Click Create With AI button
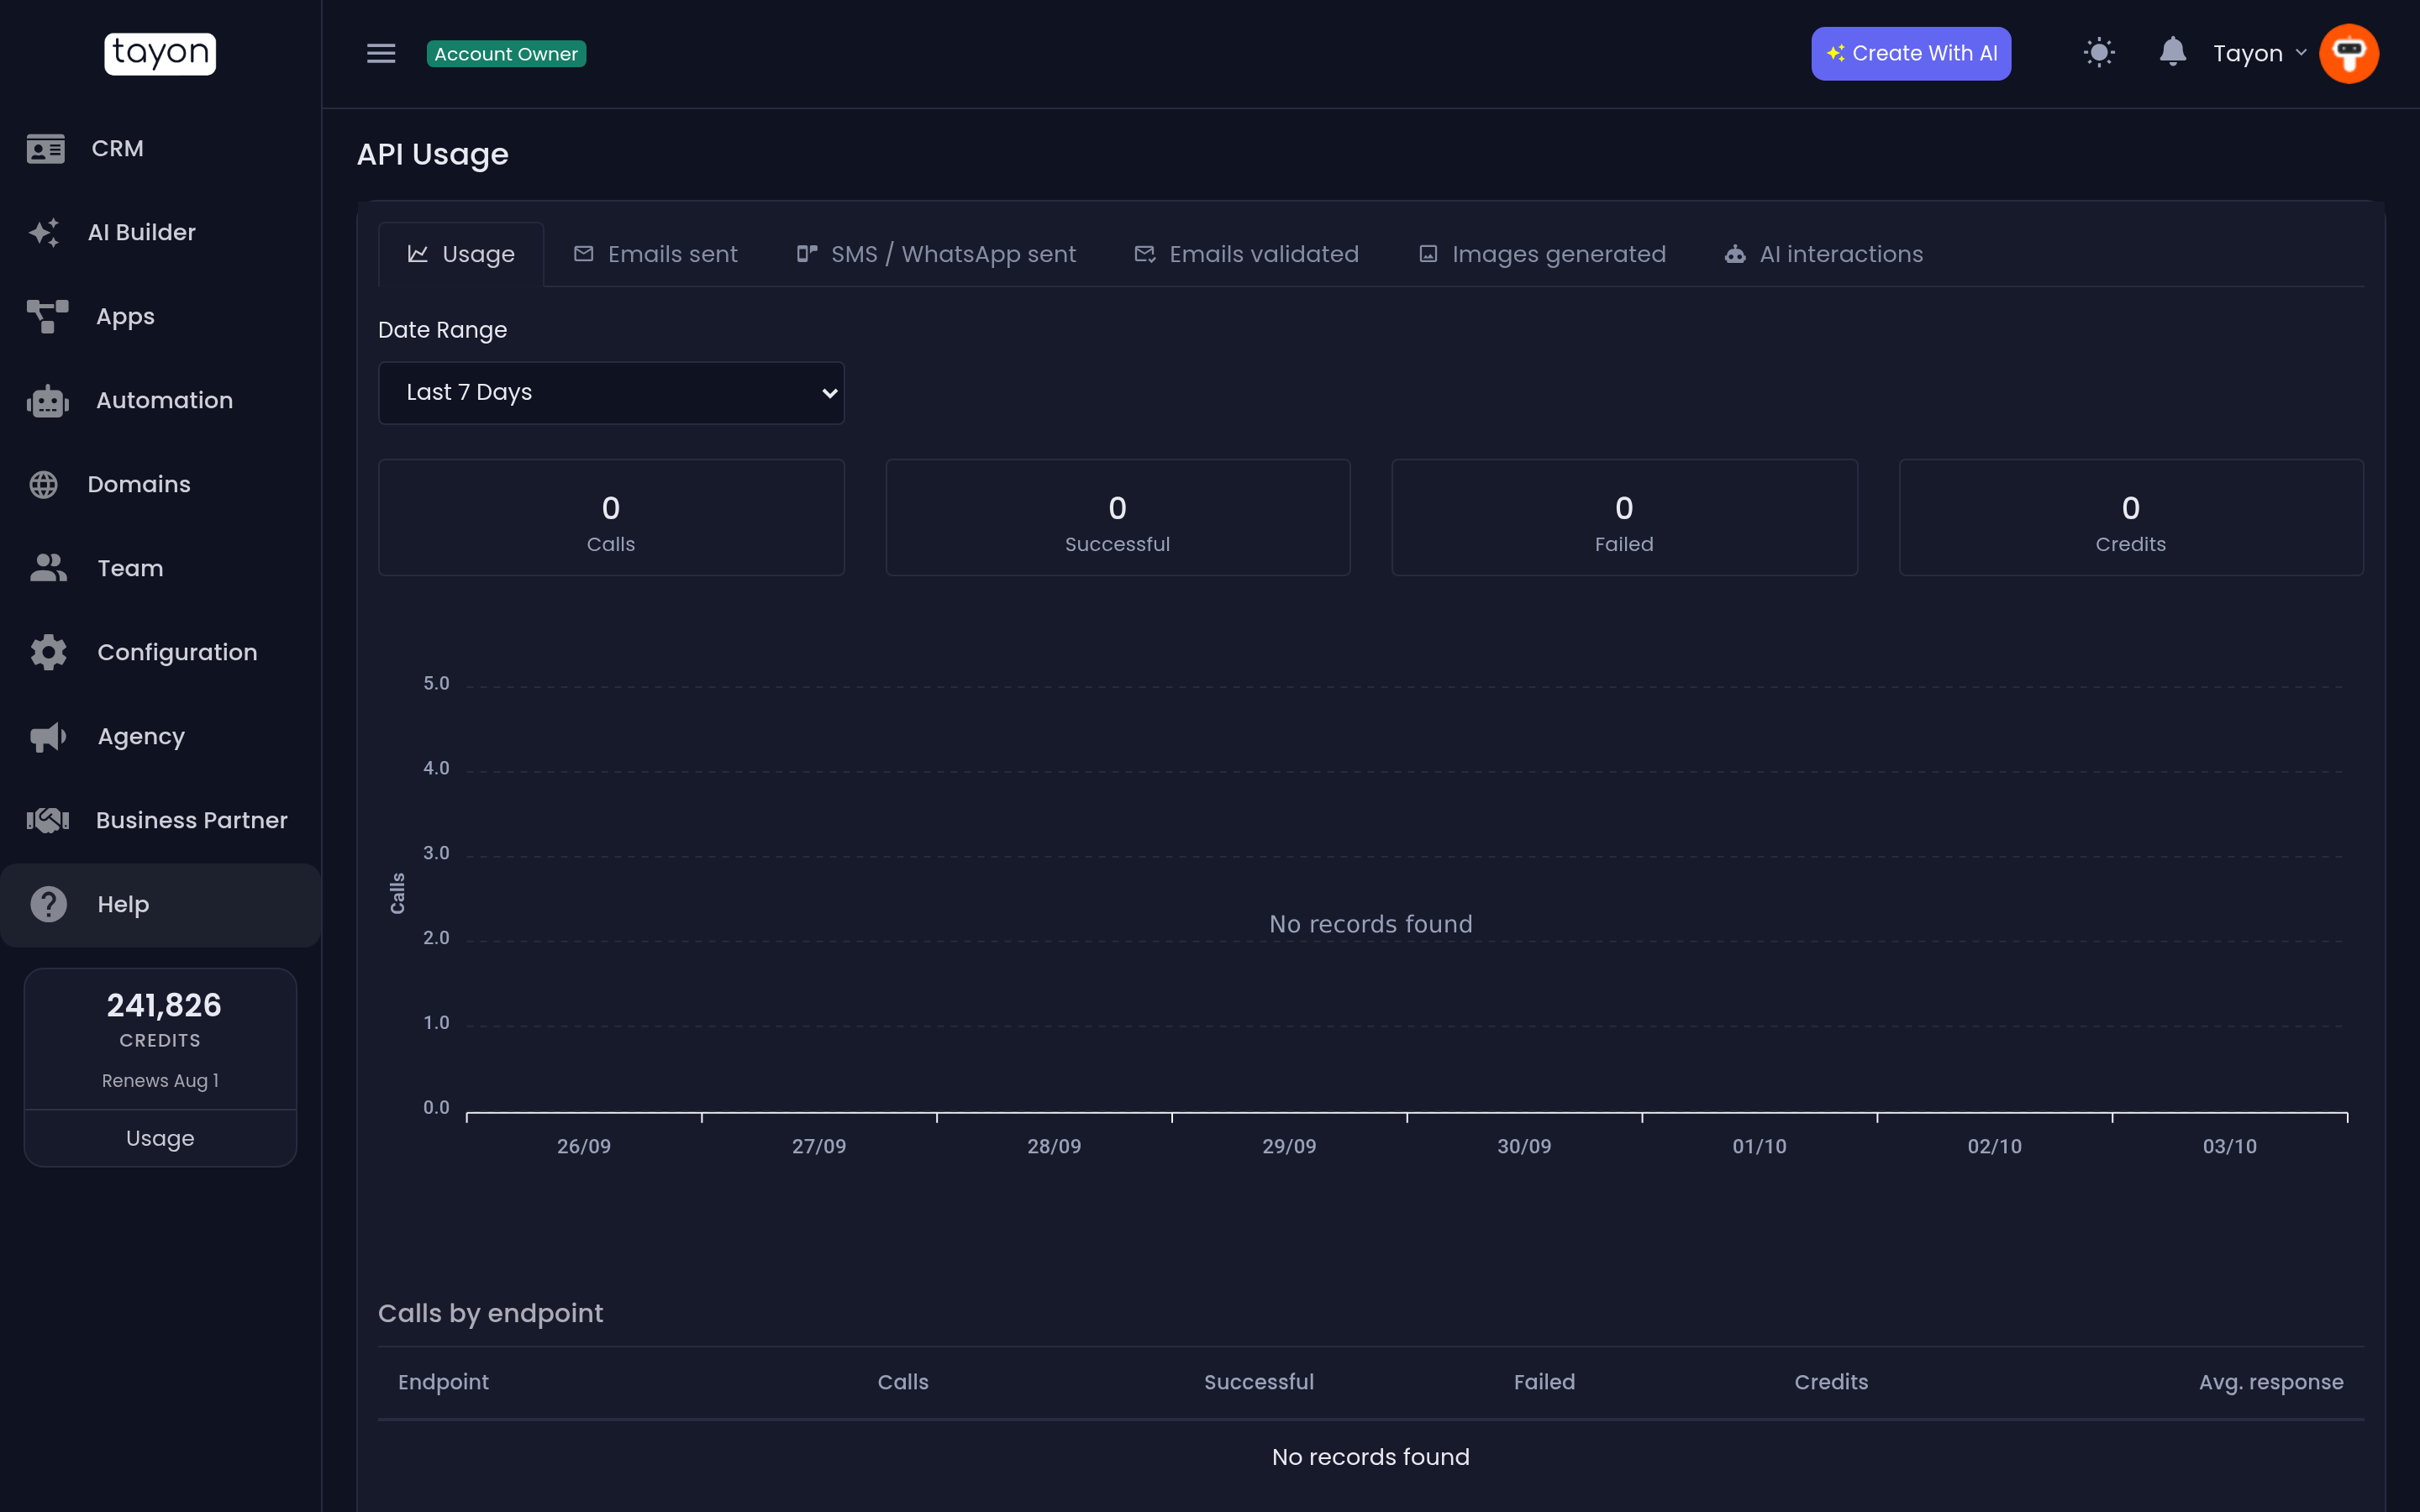Viewport: 2420px width, 1512px height. click(x=1911, y=54)
